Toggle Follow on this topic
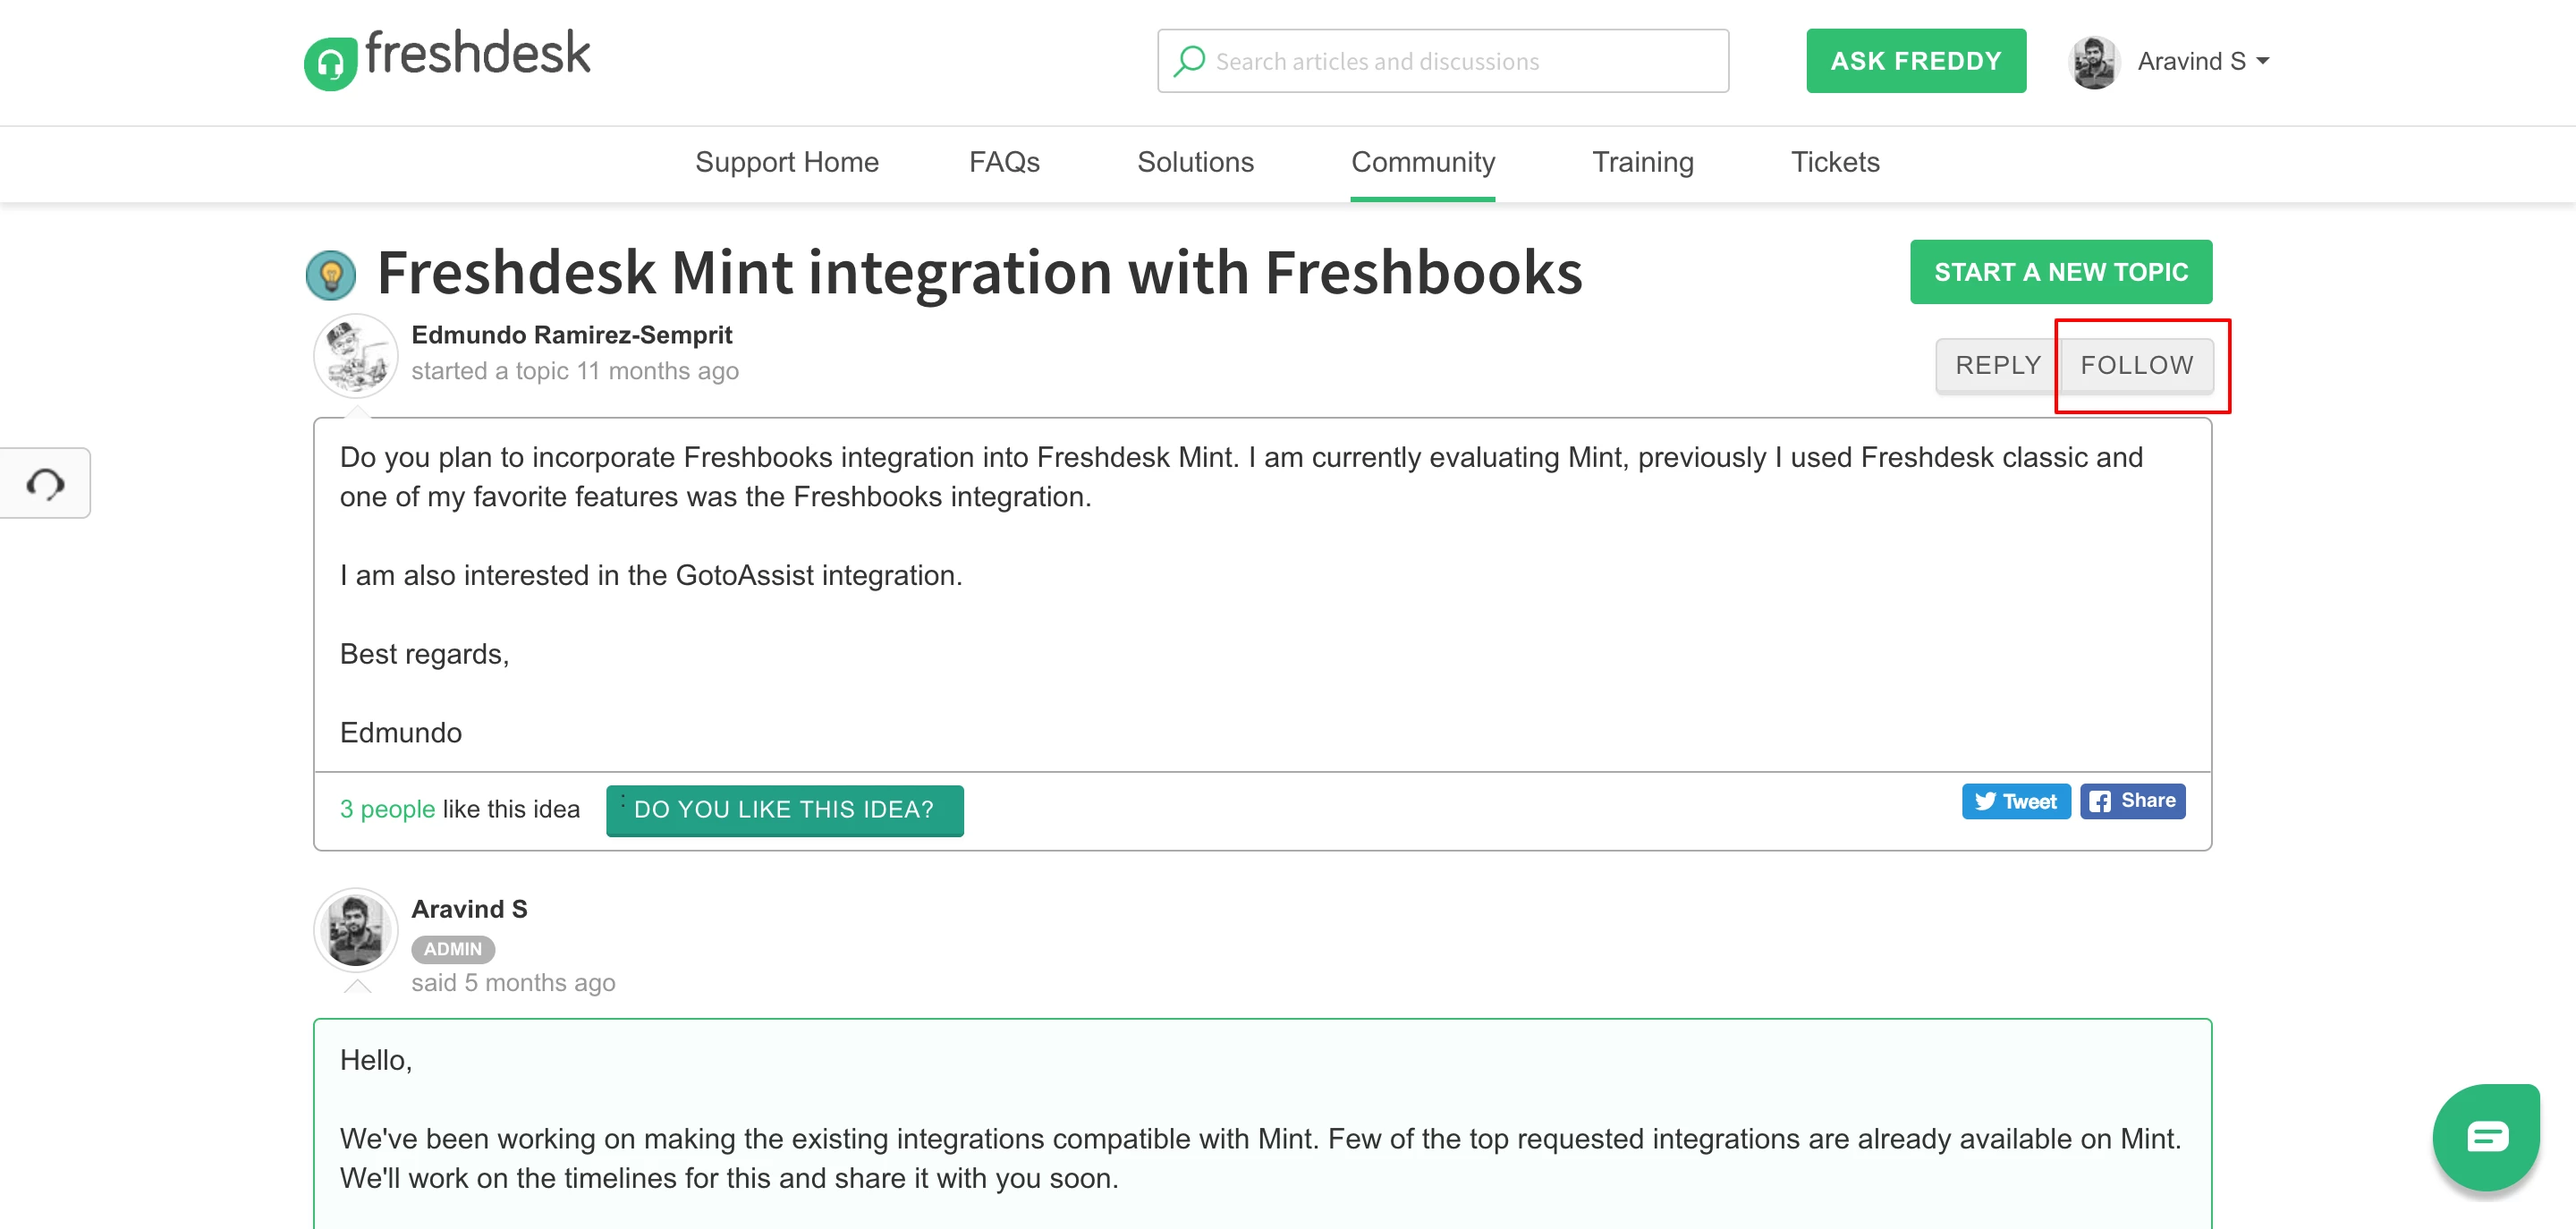Viewport: 2576px width, 1229px height. click(x=2136, y=365)
